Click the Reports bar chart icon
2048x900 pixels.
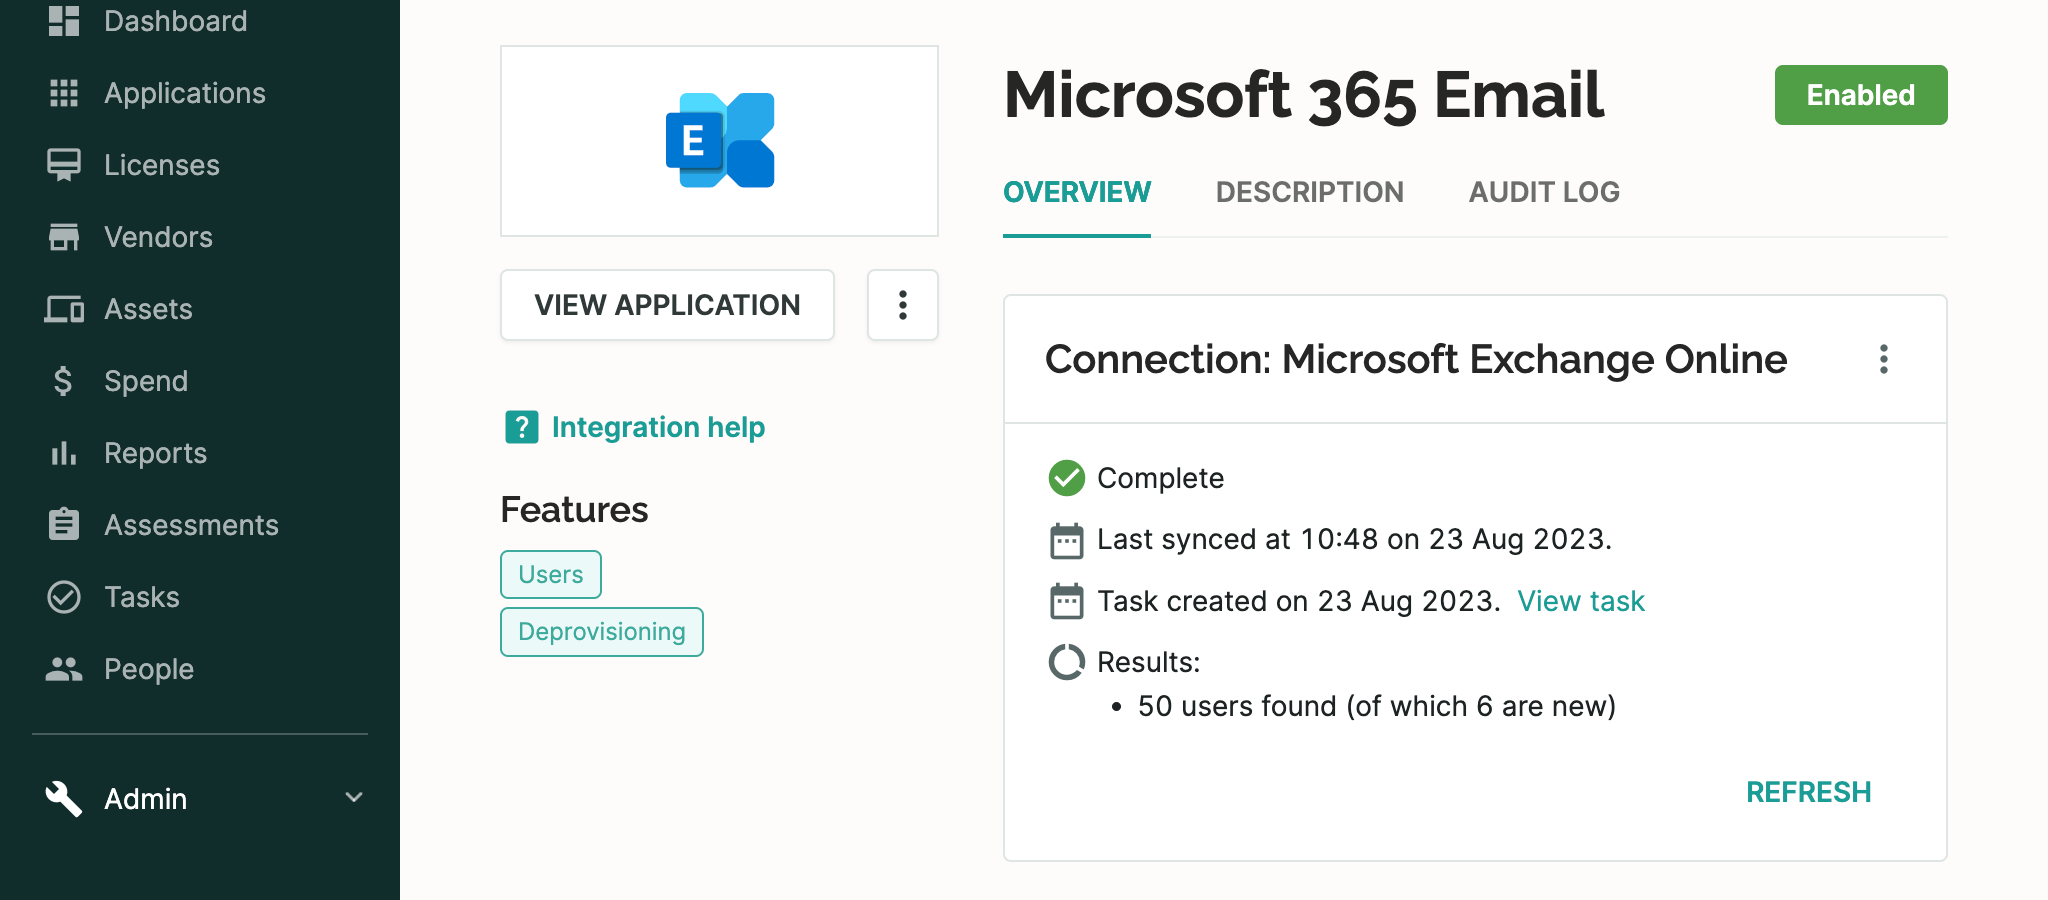pyautogui.click(x=64, y=453)
